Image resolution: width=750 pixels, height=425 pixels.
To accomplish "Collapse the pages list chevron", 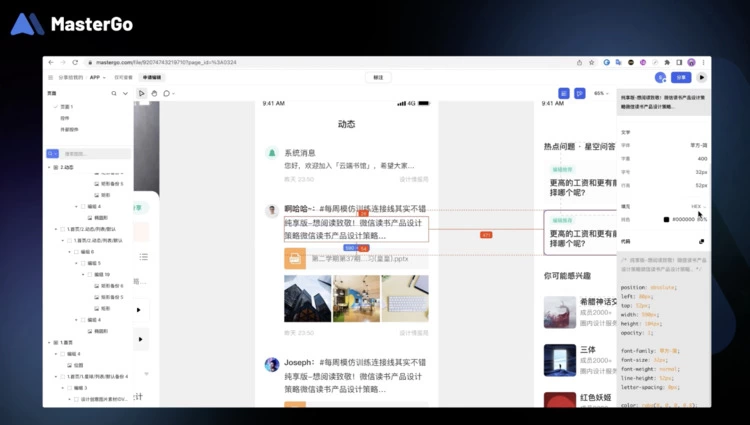I will (125, 93).
